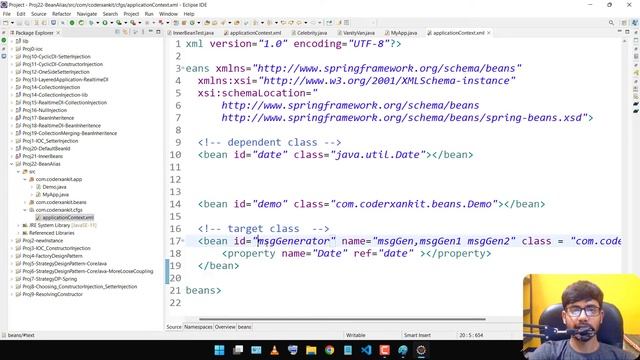Expand the com.coderxankit.beans package
Screen dimensions: 640x360
point(25,202)
